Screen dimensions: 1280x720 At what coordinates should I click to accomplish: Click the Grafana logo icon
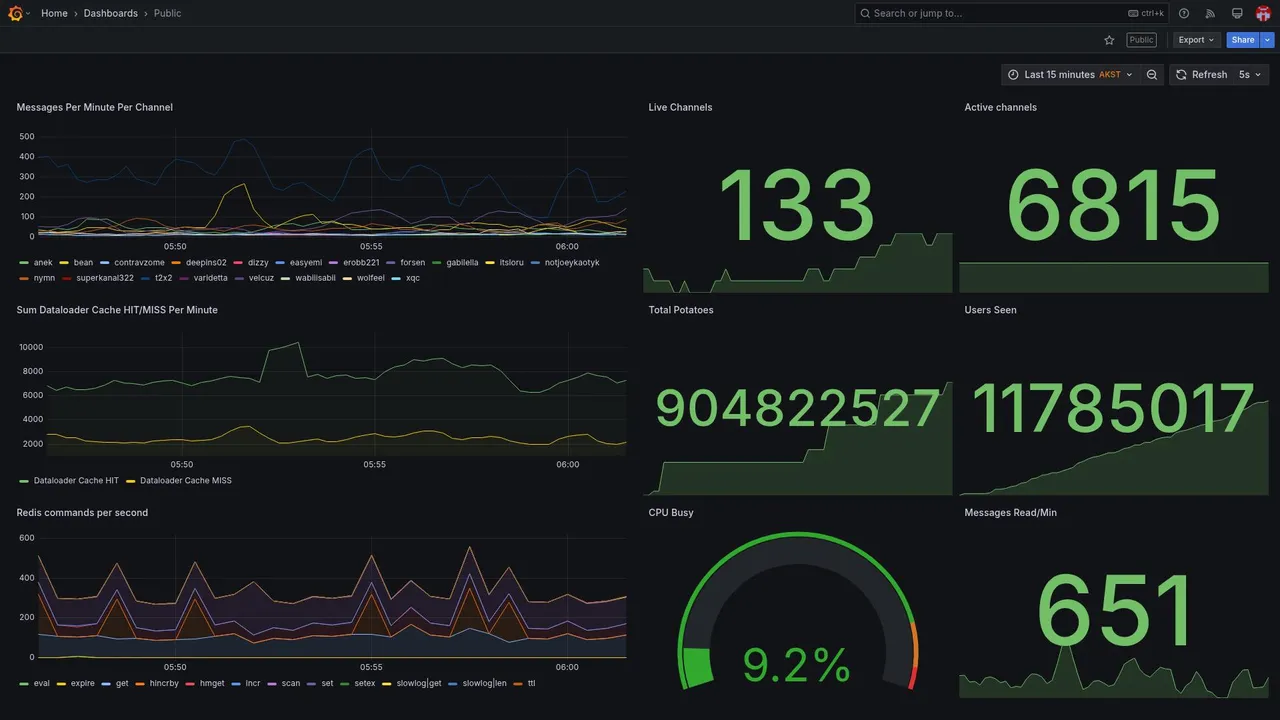[x=15, y=13]
